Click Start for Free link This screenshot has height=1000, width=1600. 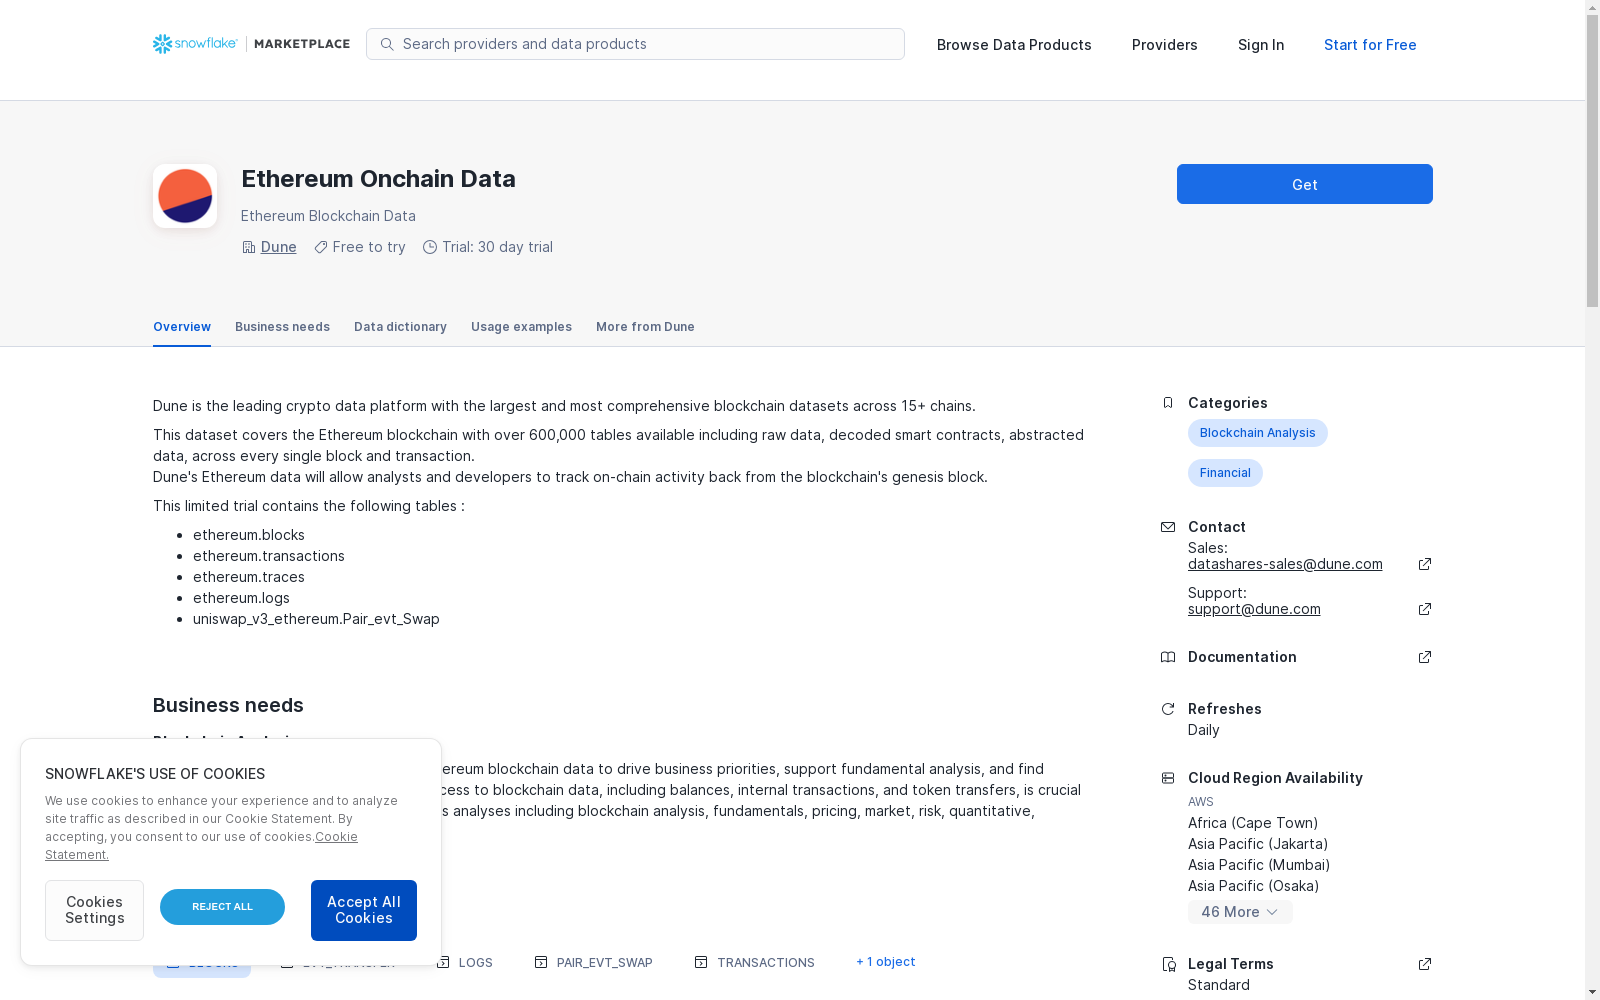coord(1370,45)
